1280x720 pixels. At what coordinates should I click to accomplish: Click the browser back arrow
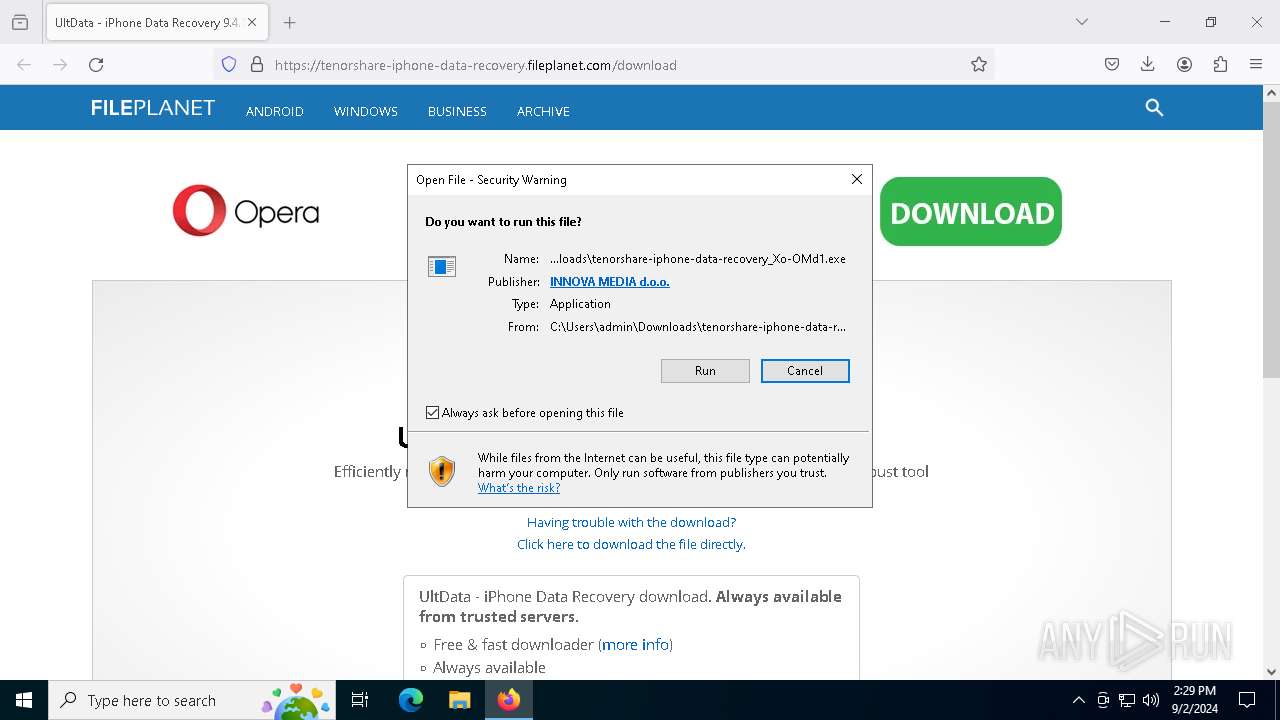[x=24, y=64]
